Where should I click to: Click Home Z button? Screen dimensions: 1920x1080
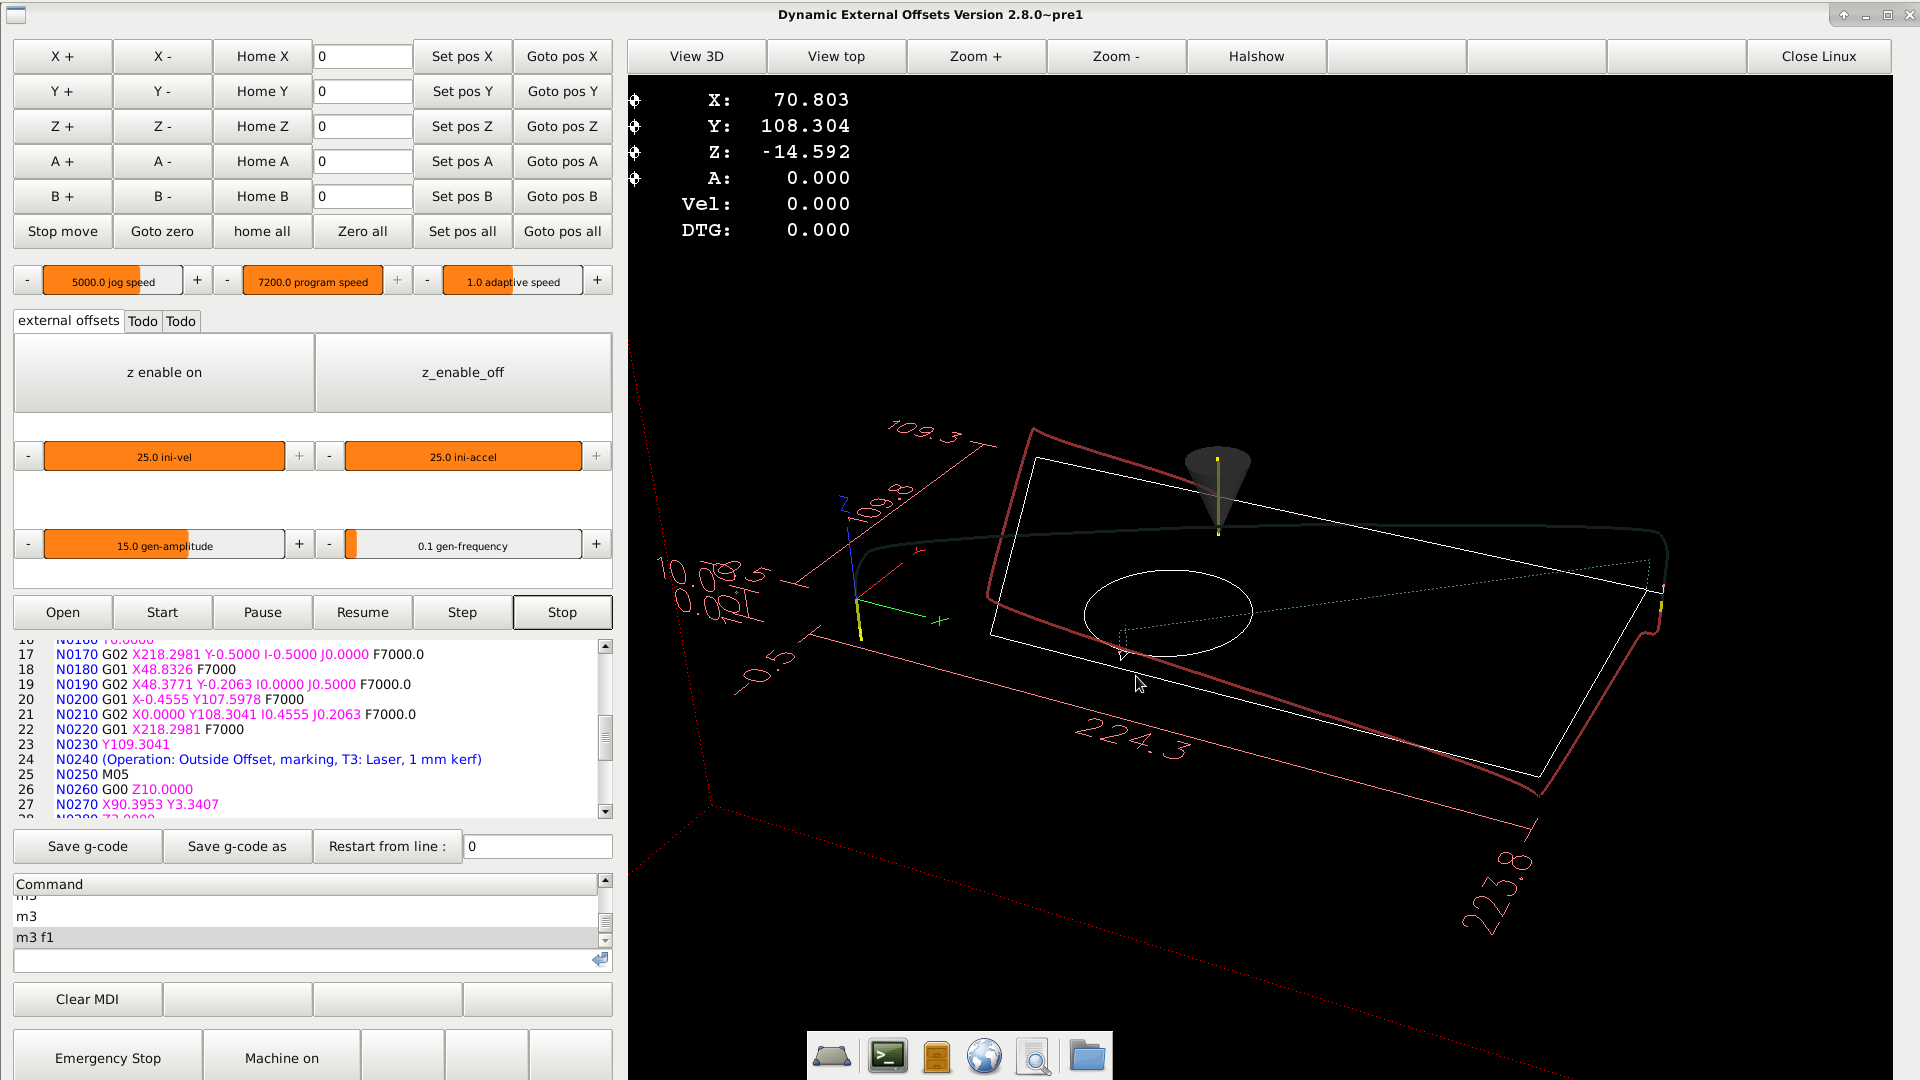[x=263, y=126]
